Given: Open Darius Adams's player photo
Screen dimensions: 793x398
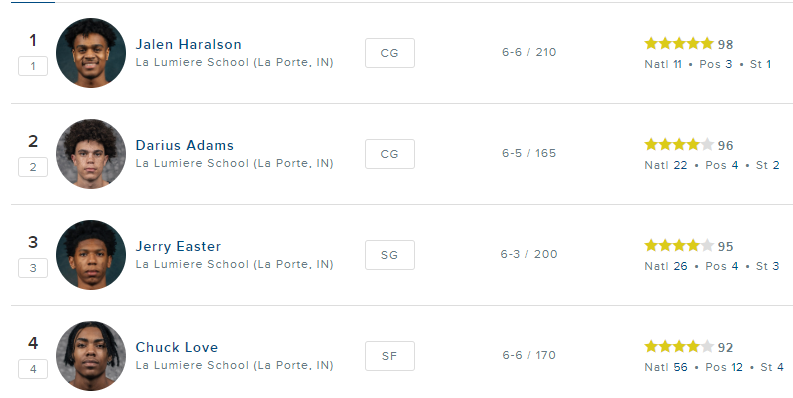Looking at the screenshot, I should (x=91, y=154).
